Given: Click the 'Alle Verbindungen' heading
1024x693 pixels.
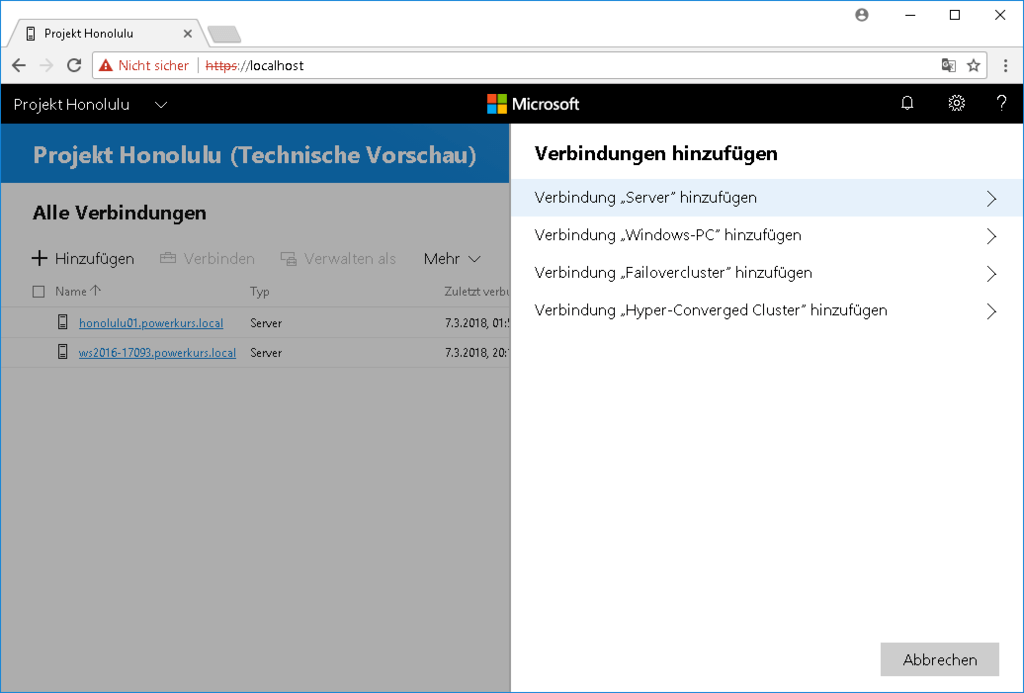Looking at the screenshot, I should (x=120, y=213).
